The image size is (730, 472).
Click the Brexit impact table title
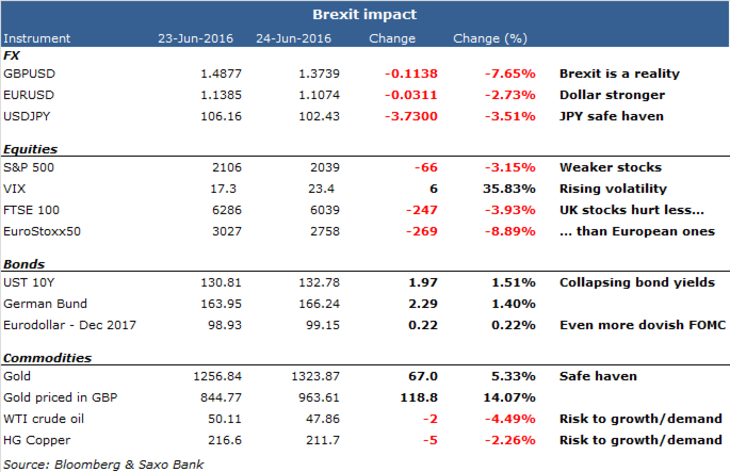pos(364,15)
